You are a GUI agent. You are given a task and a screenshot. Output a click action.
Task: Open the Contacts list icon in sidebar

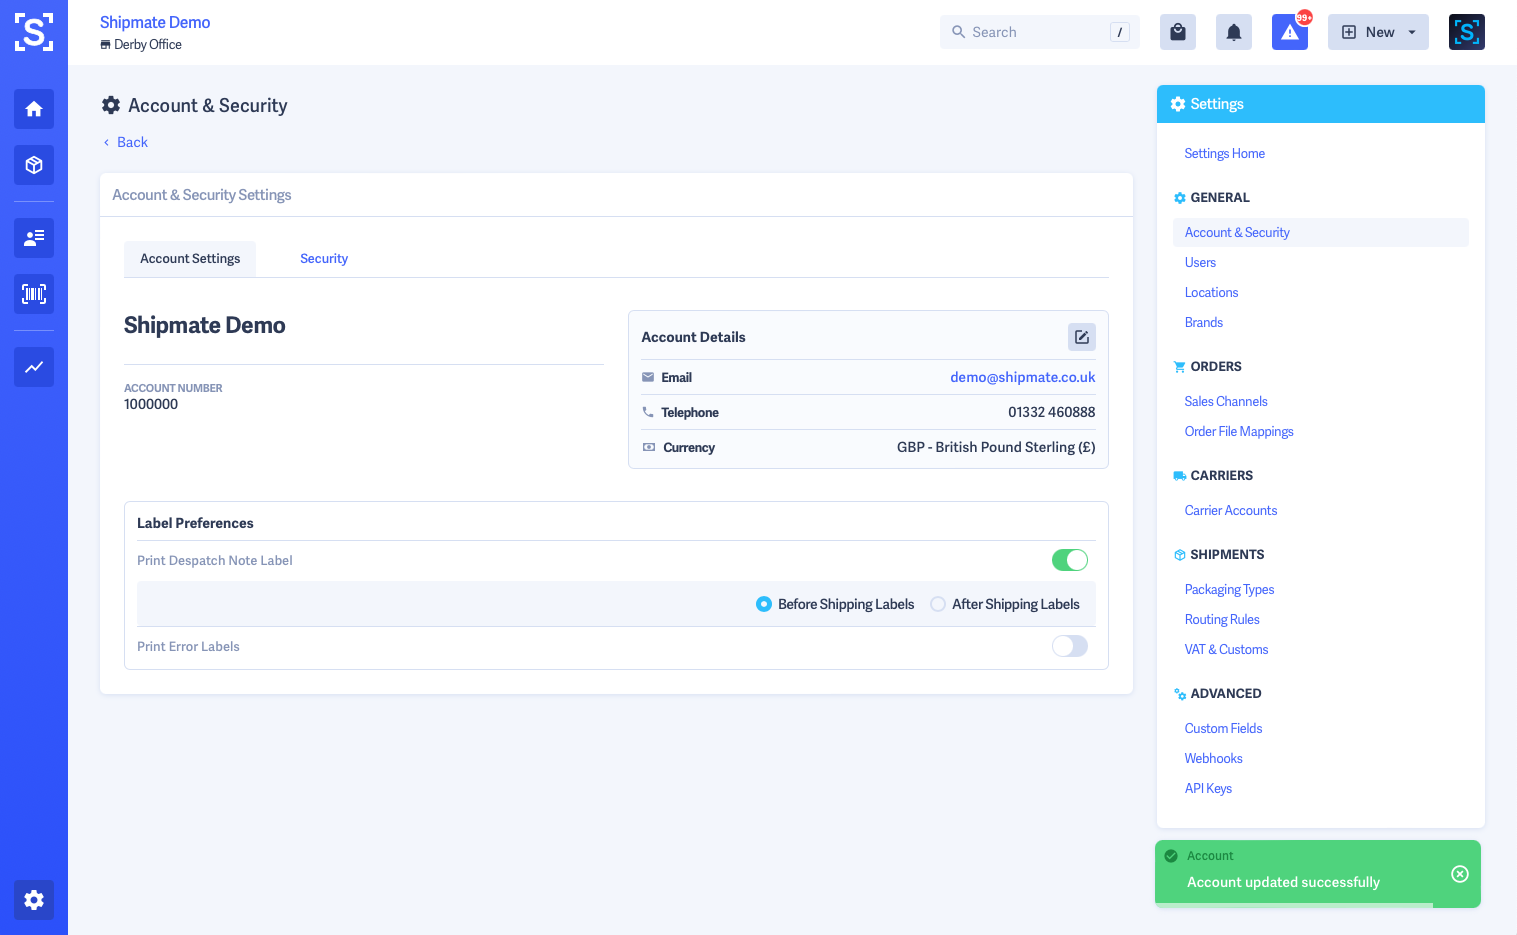point(34,238)
